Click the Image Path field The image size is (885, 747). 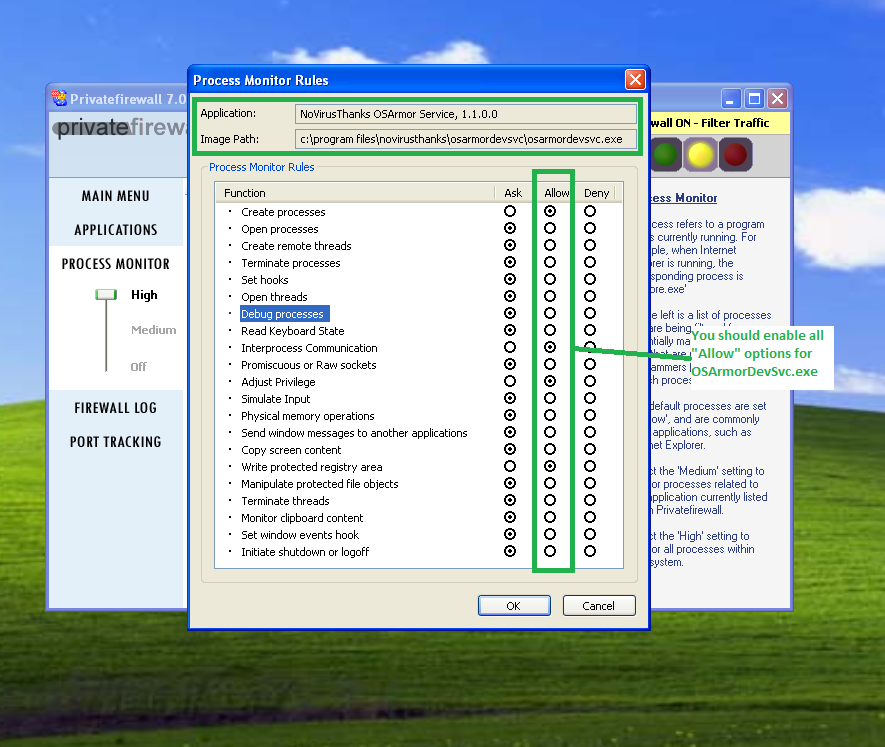(466, 139)
